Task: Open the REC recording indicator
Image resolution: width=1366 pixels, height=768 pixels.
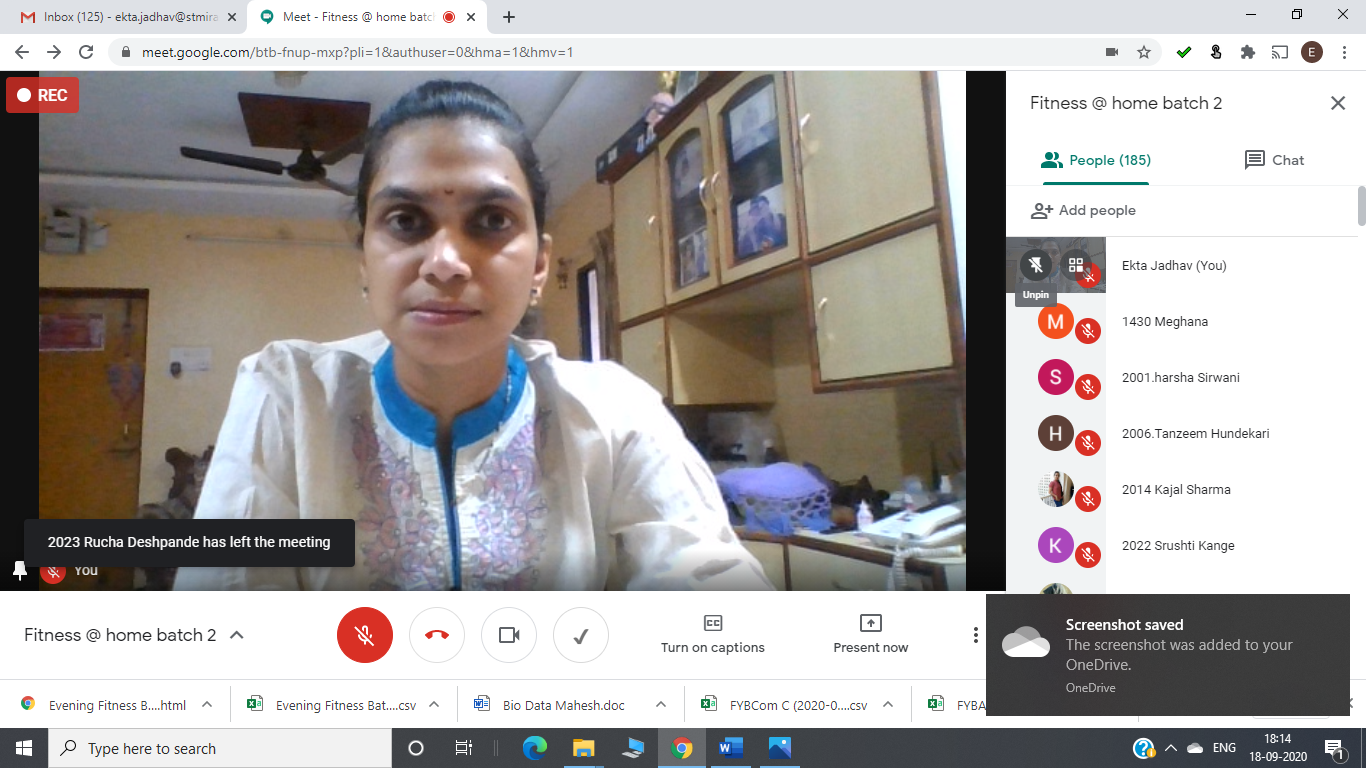Action: click(42, 95)
